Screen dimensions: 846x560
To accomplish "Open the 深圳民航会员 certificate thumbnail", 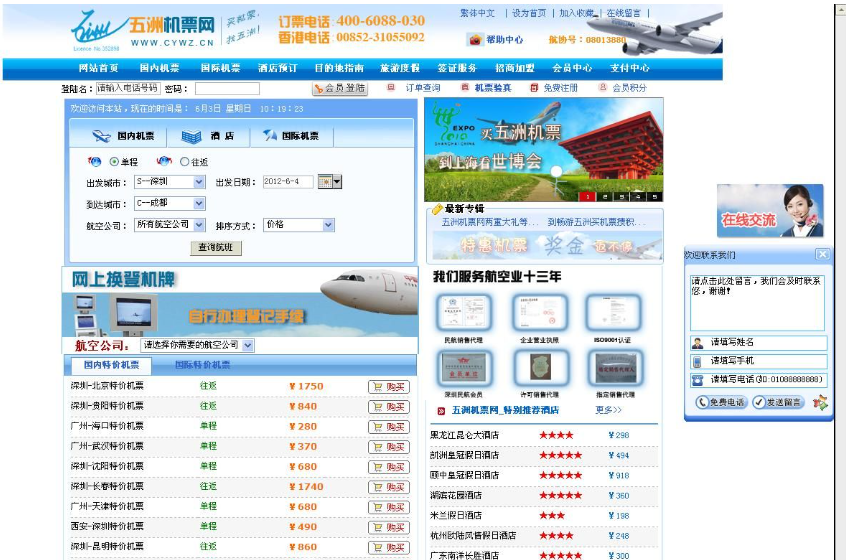I will tap(464, 367).
